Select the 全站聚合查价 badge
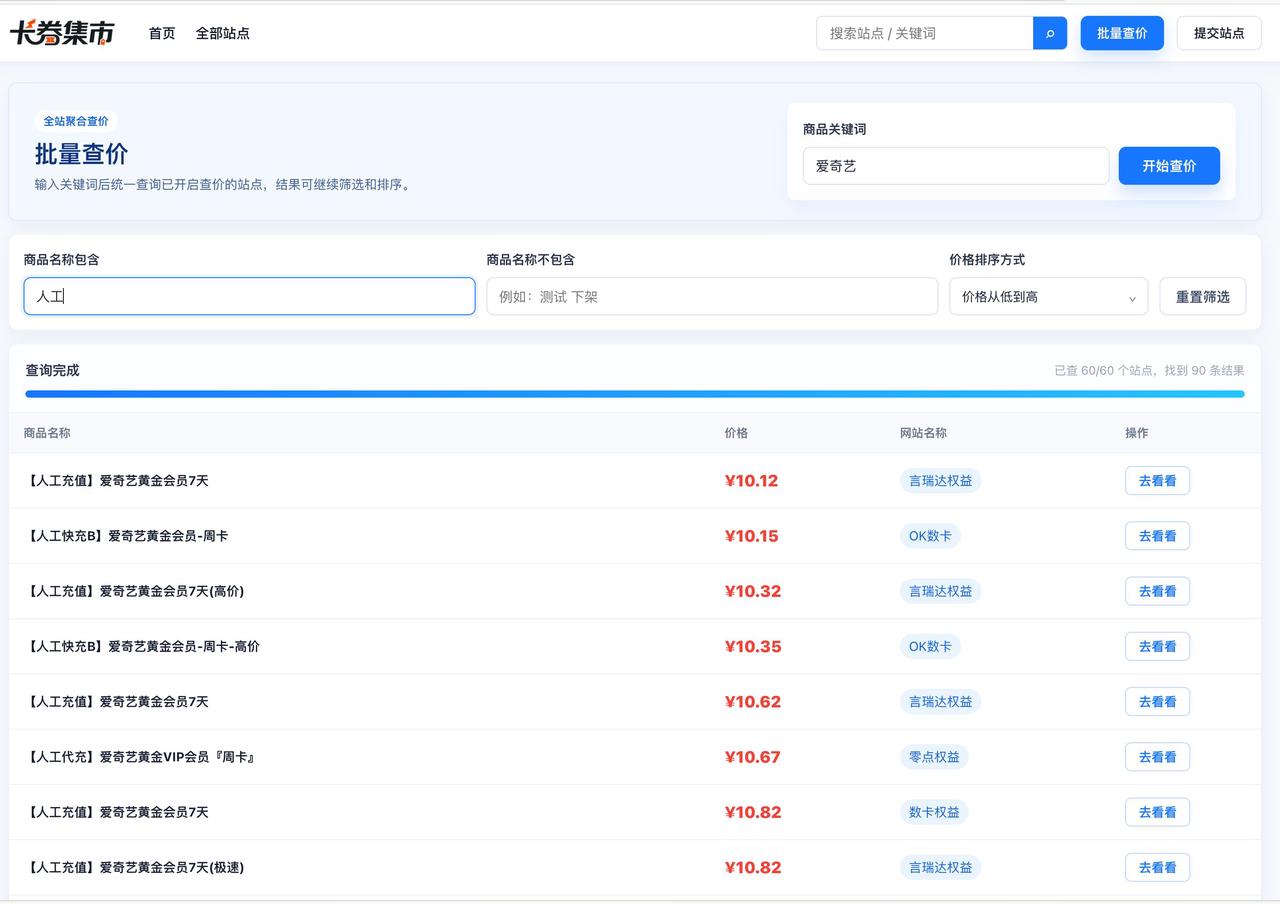The image size is (1280, 904). 76,121
